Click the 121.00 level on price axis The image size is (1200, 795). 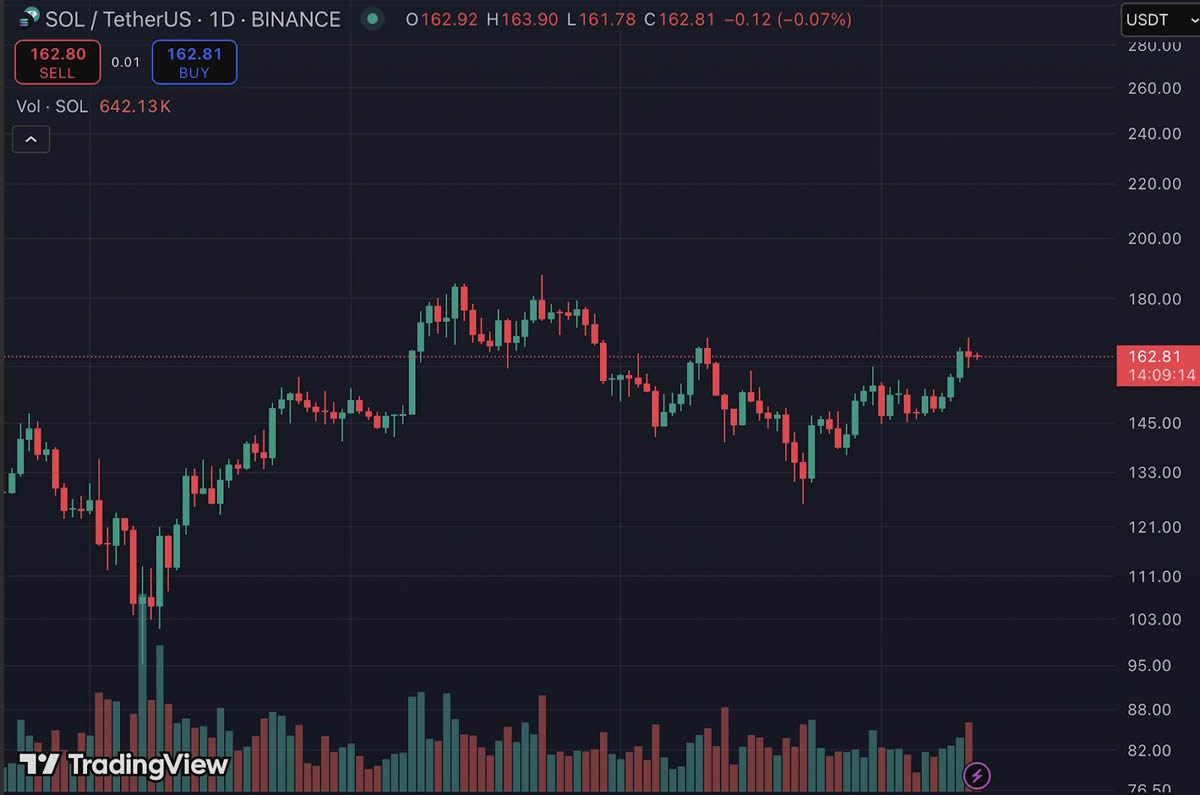coord(1154,527)
